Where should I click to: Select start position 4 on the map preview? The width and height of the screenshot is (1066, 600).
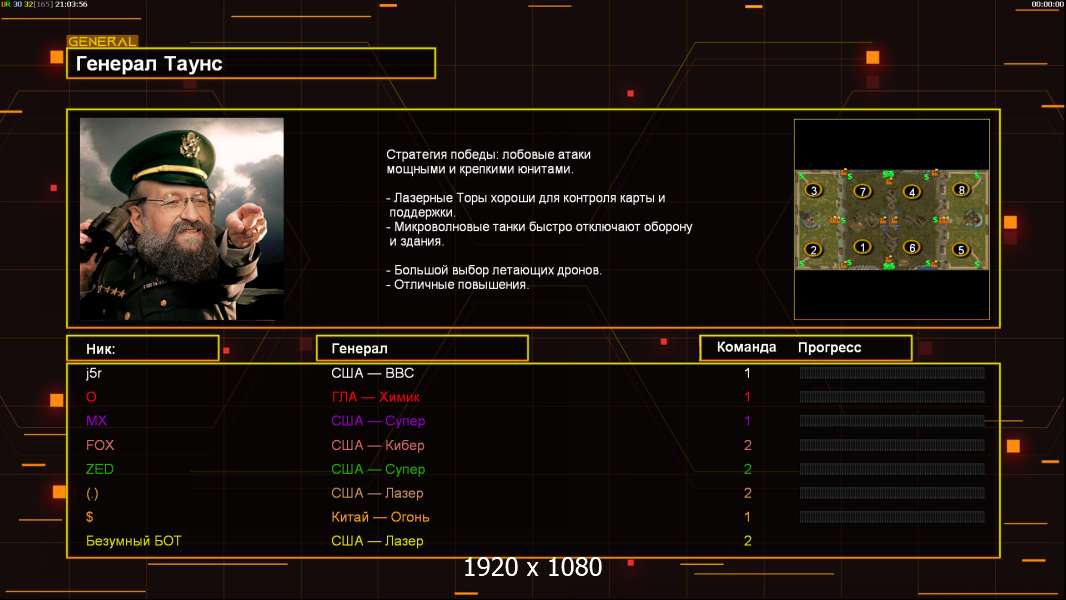912,192
